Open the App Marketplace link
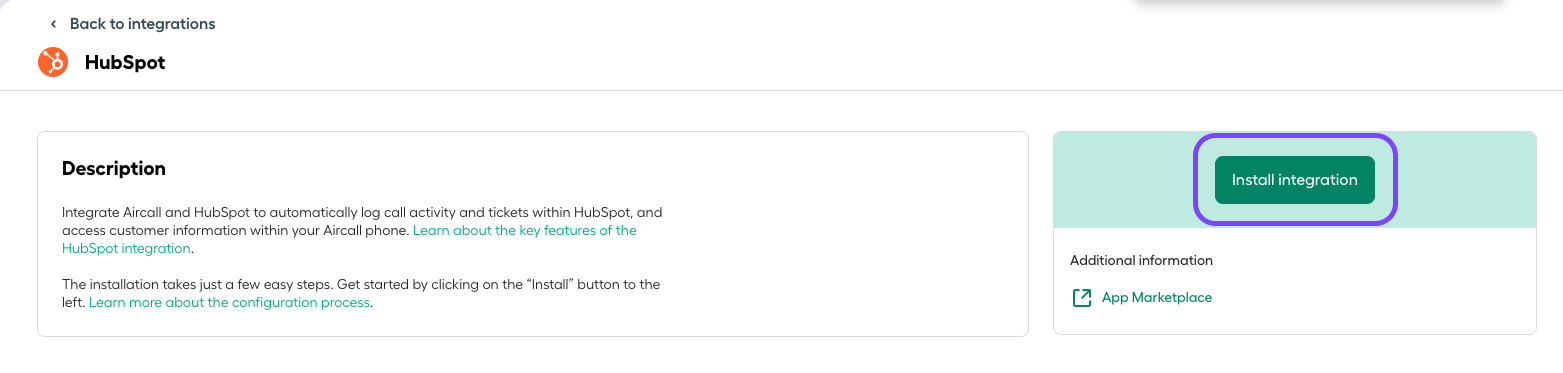This screenshot has height=373, width=1563. tap(1156, 298)
